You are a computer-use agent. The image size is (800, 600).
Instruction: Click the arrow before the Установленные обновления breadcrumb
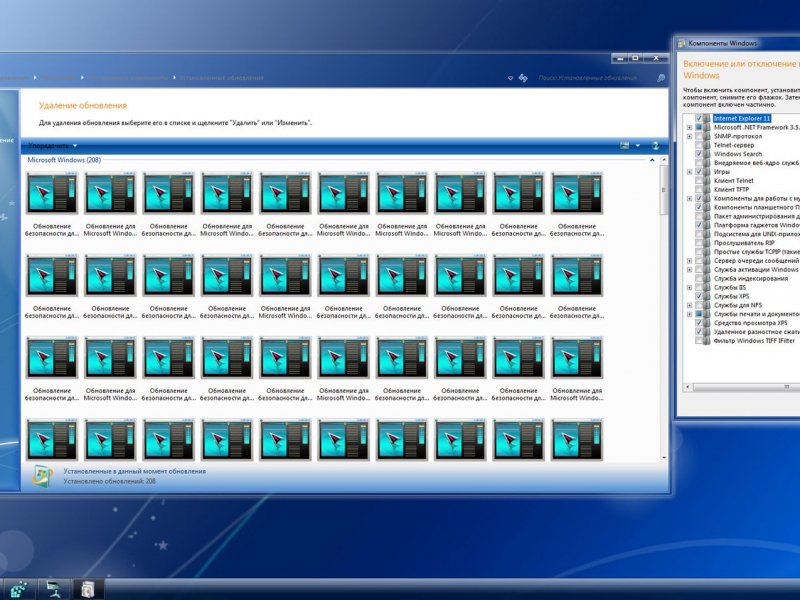coord(174,78)
